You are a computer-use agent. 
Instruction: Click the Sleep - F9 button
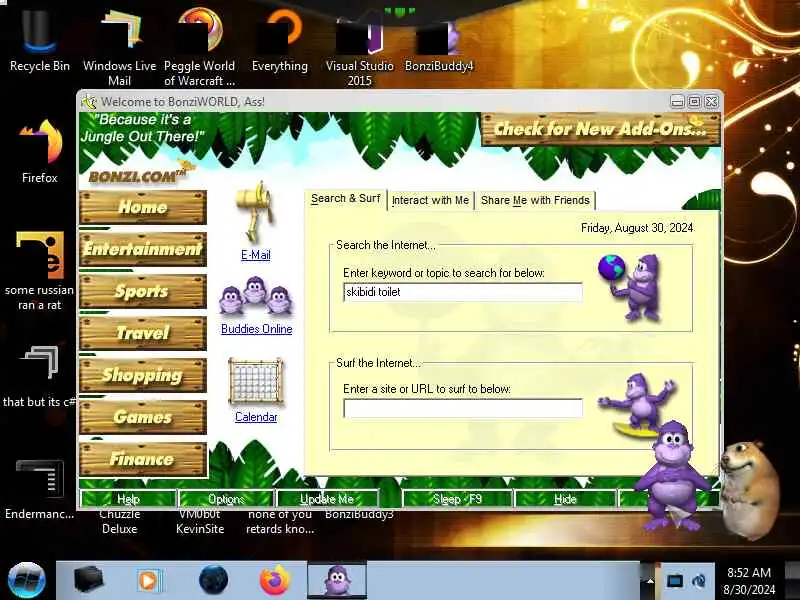tap(457, 498)
